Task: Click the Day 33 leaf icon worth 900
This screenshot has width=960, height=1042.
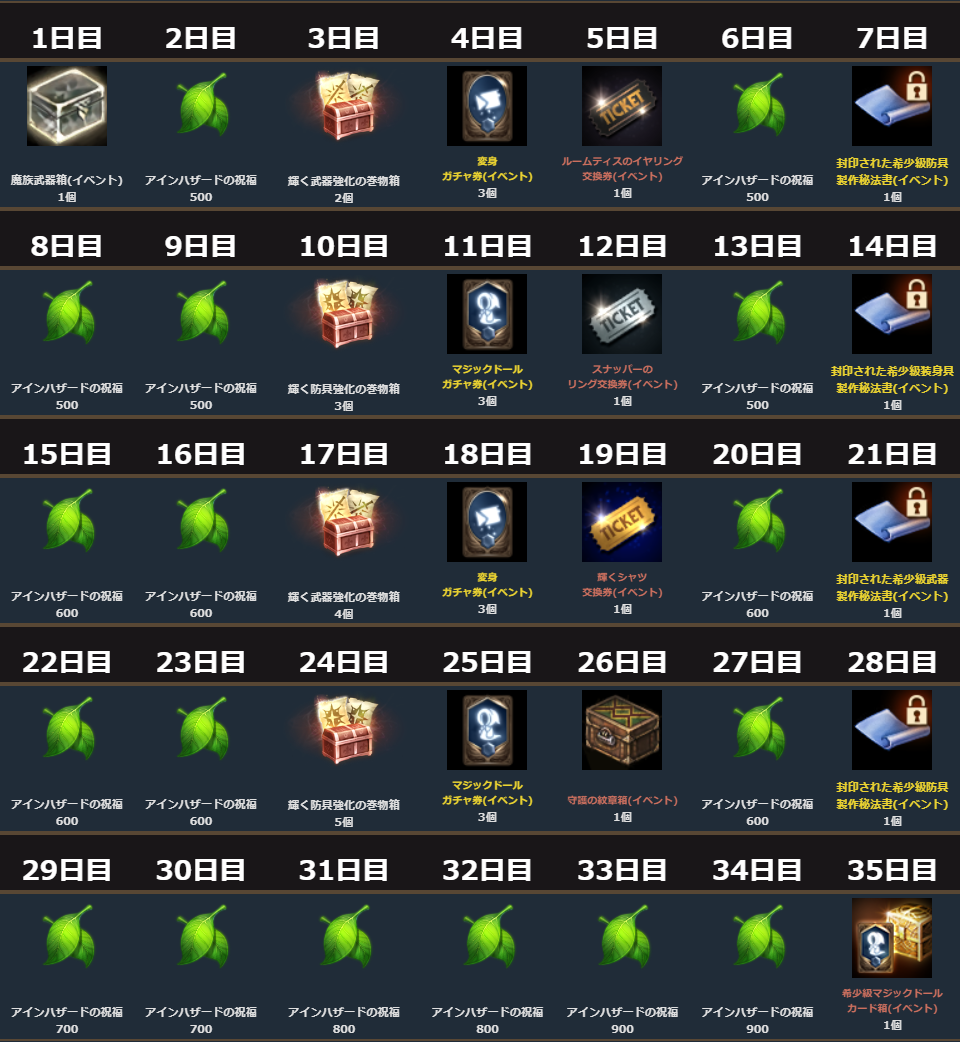Action: click(624, 936)
